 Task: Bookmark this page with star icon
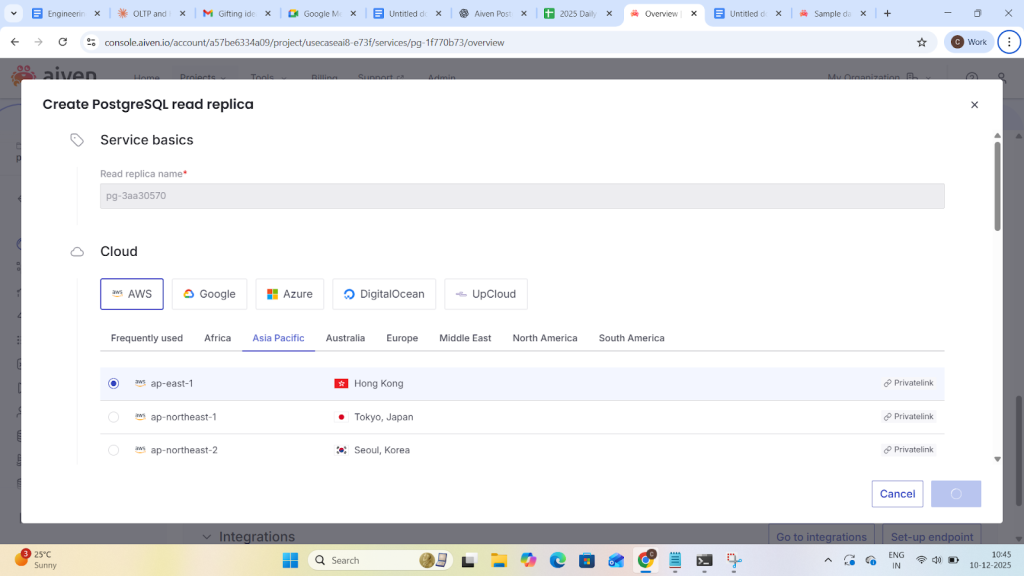pos(921,42)
